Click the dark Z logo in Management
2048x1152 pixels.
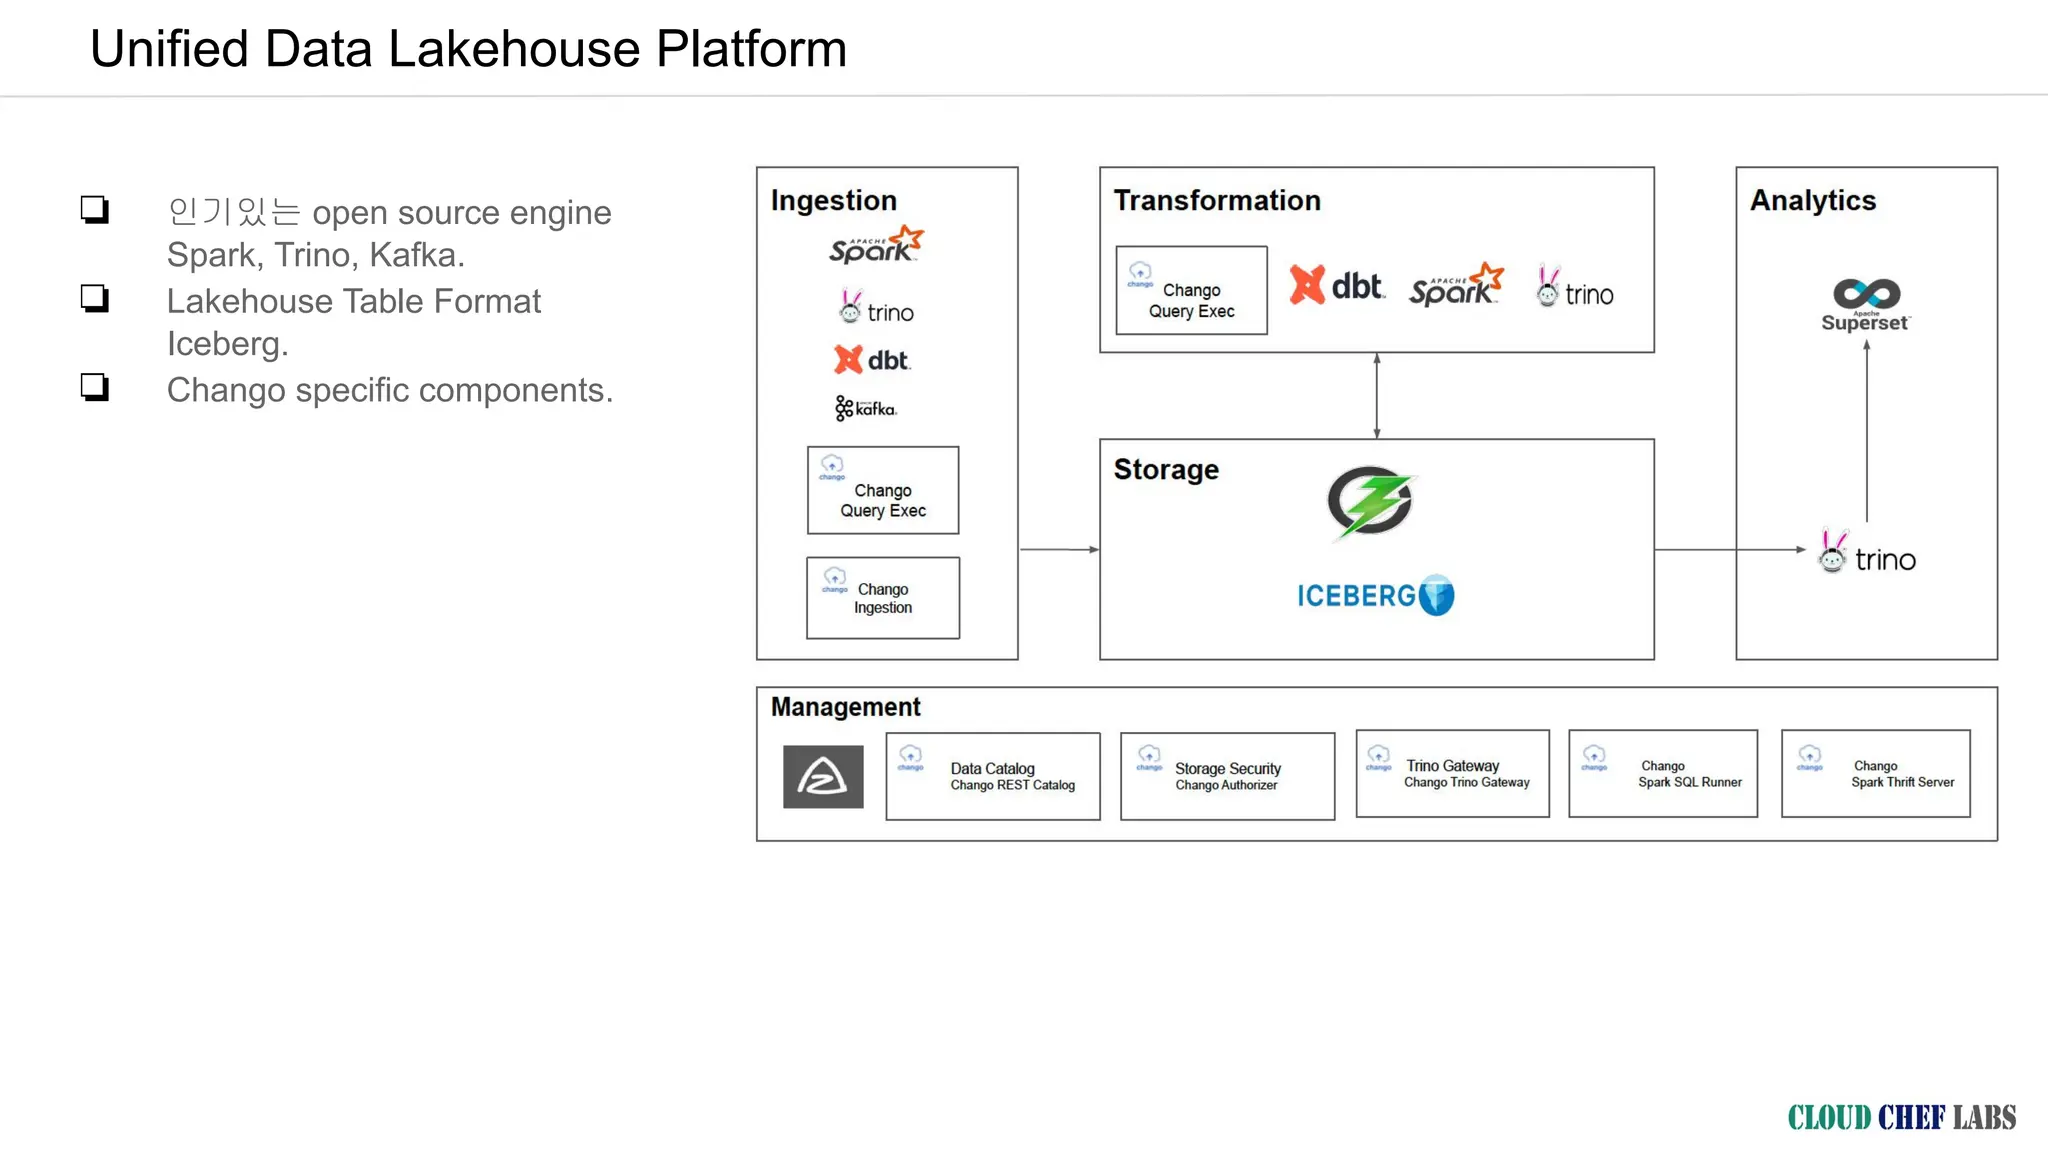[823, 776]
